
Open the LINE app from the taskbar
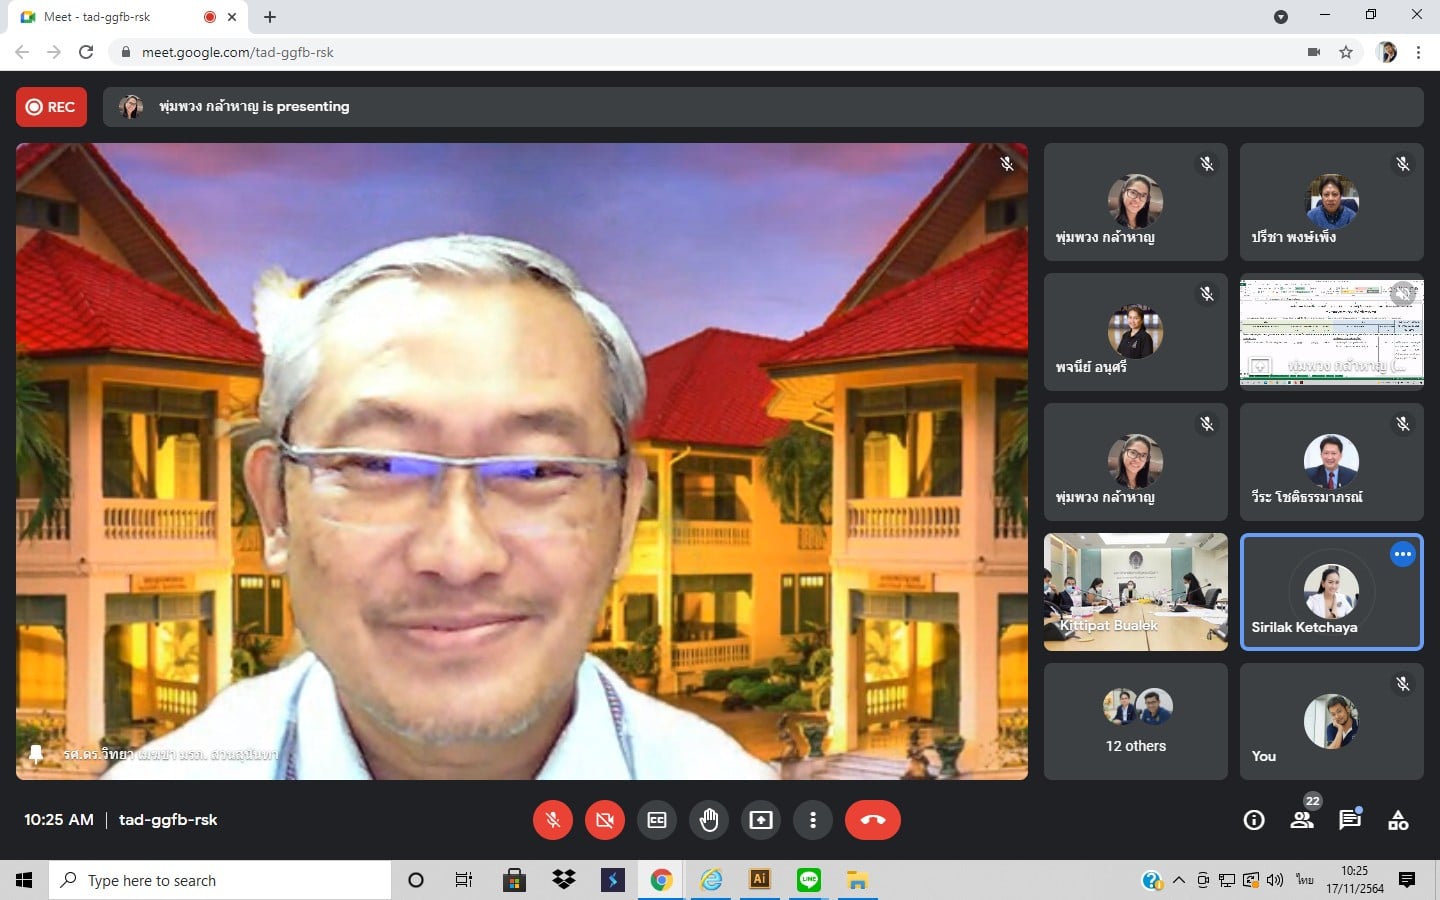(809, 880)
